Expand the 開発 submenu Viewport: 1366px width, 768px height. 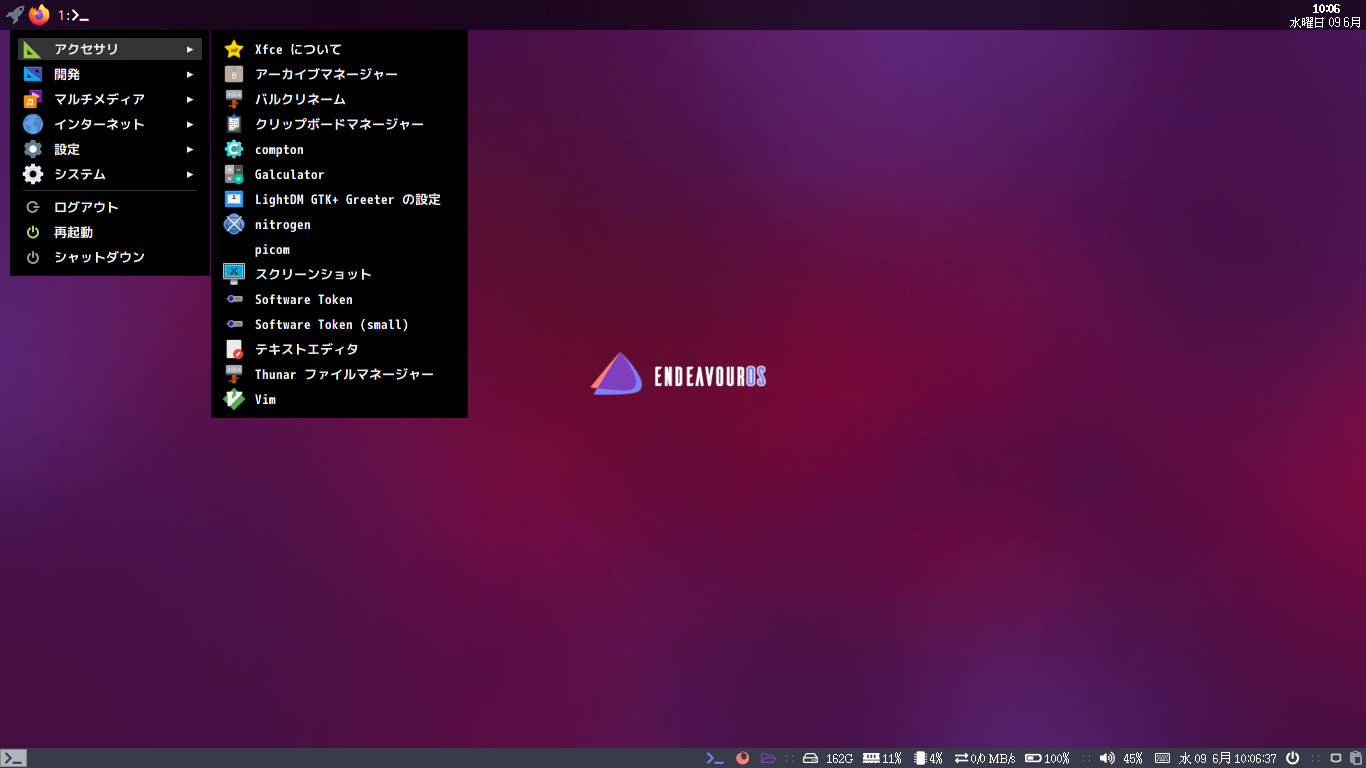(110, 74)
